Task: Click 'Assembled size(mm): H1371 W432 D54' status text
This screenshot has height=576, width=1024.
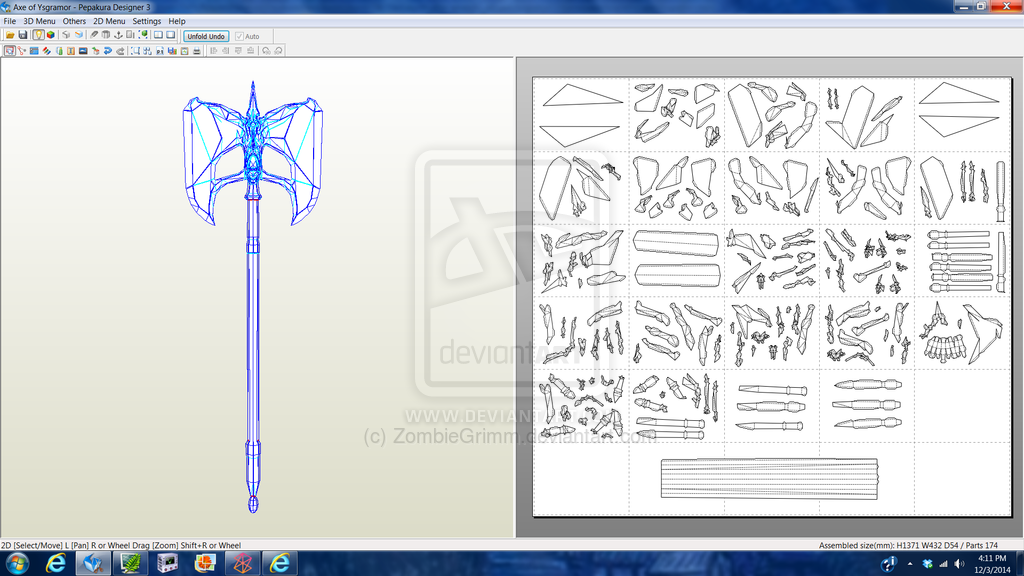Action: 889,545
